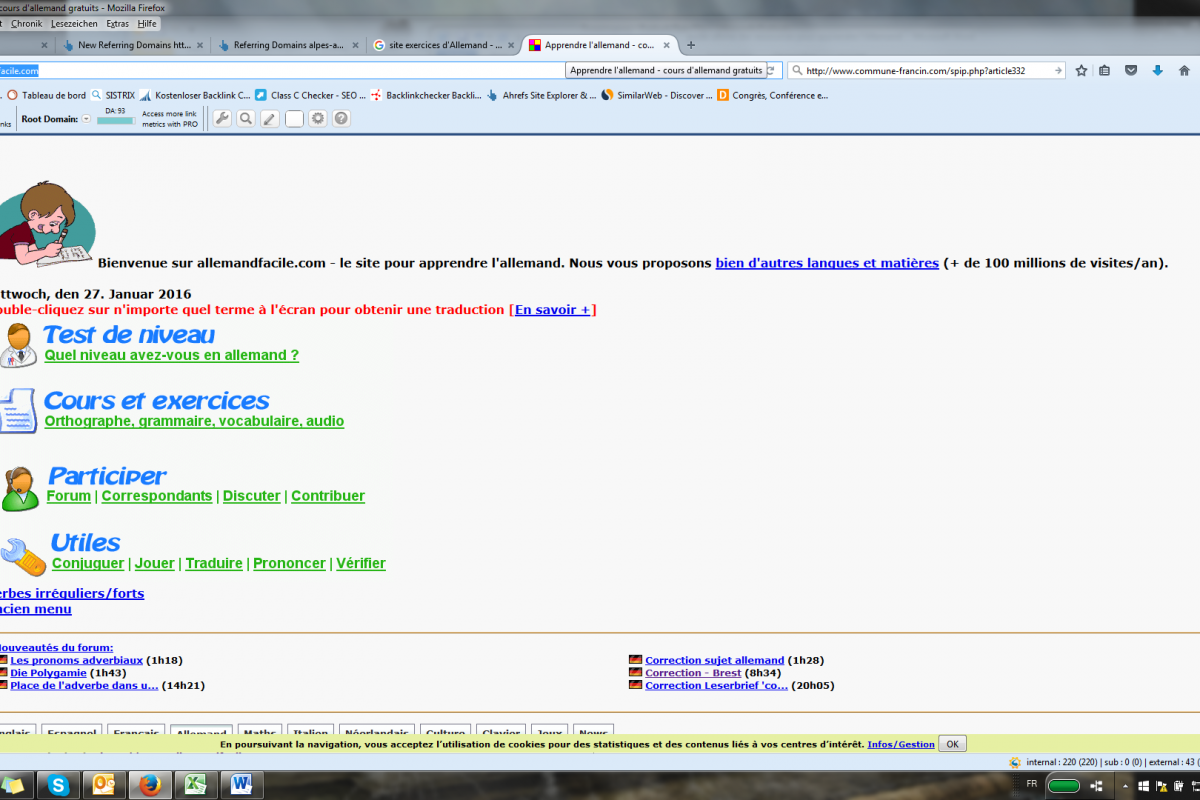
Task: Bookmark this page with the star icon
Action: click(1081, 70)
